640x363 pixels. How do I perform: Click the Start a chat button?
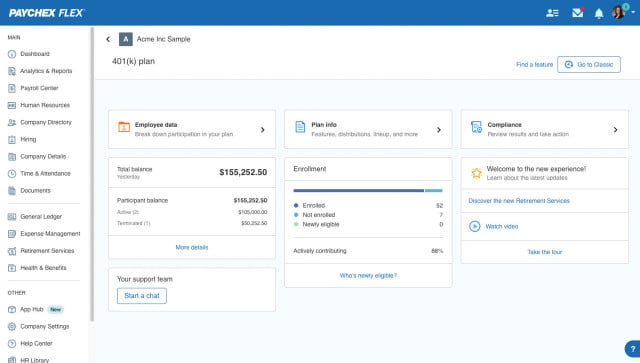142,296
